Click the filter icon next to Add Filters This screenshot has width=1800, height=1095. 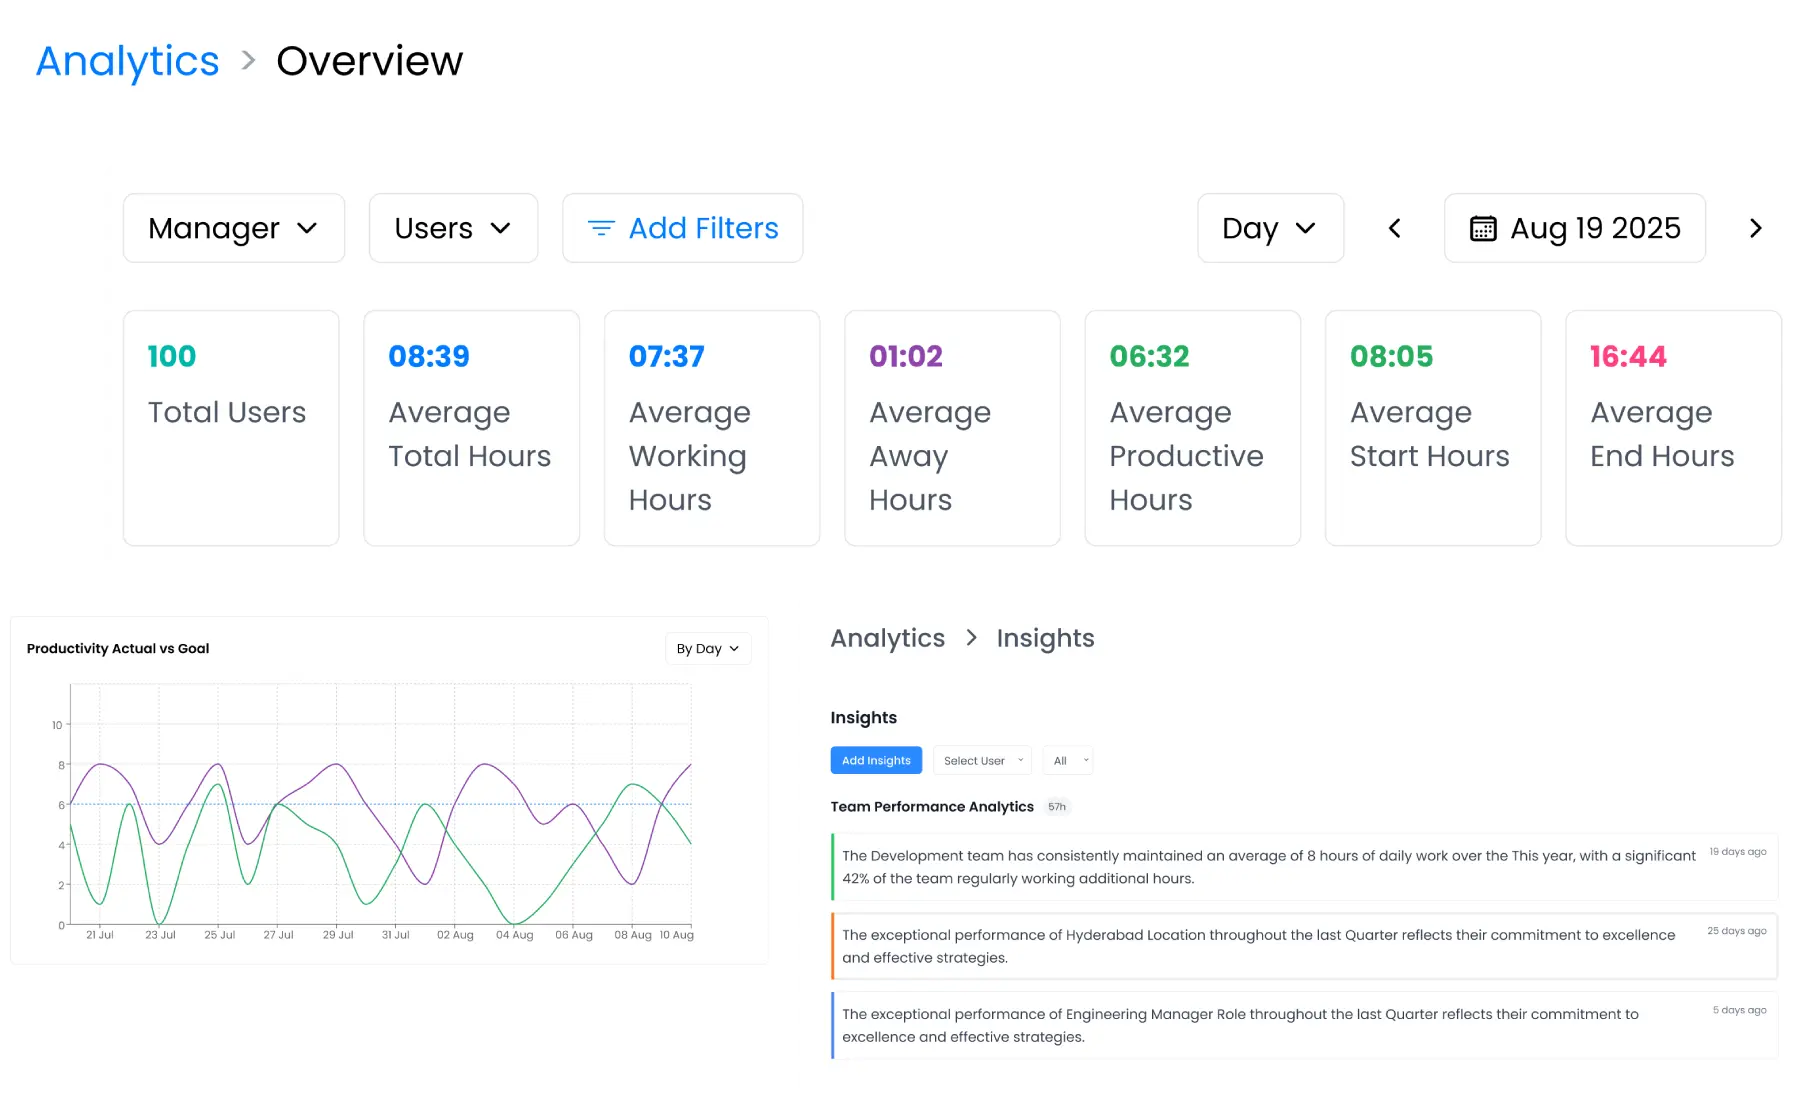(599, 228)
